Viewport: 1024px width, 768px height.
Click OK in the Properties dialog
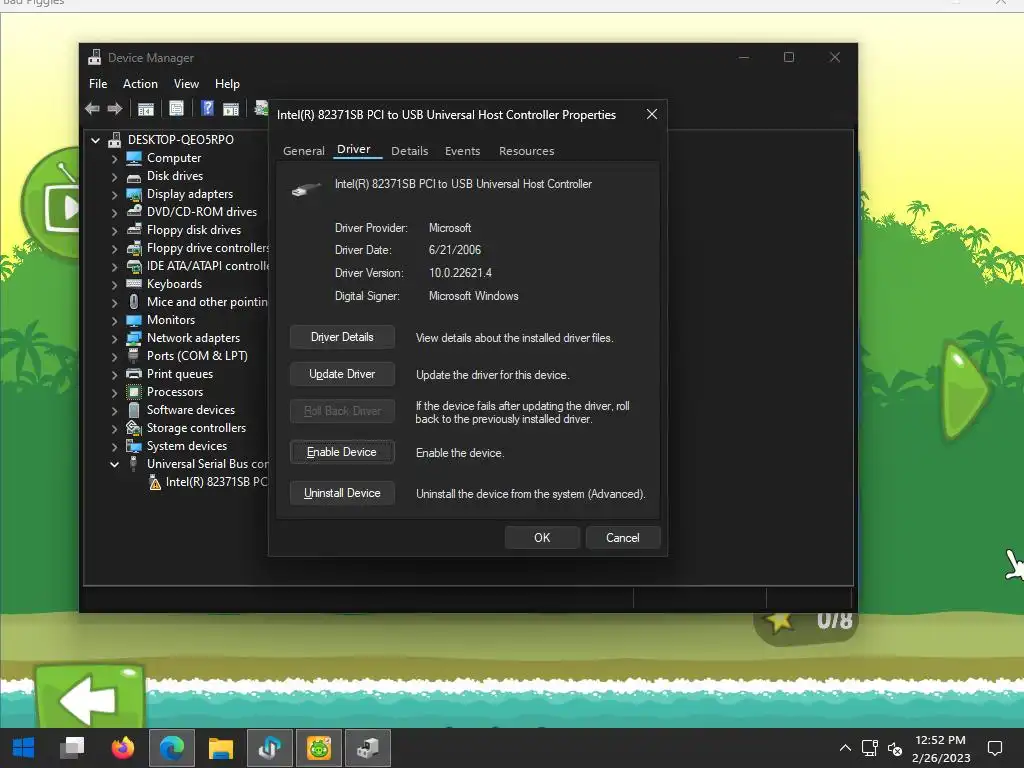[542, 537]
